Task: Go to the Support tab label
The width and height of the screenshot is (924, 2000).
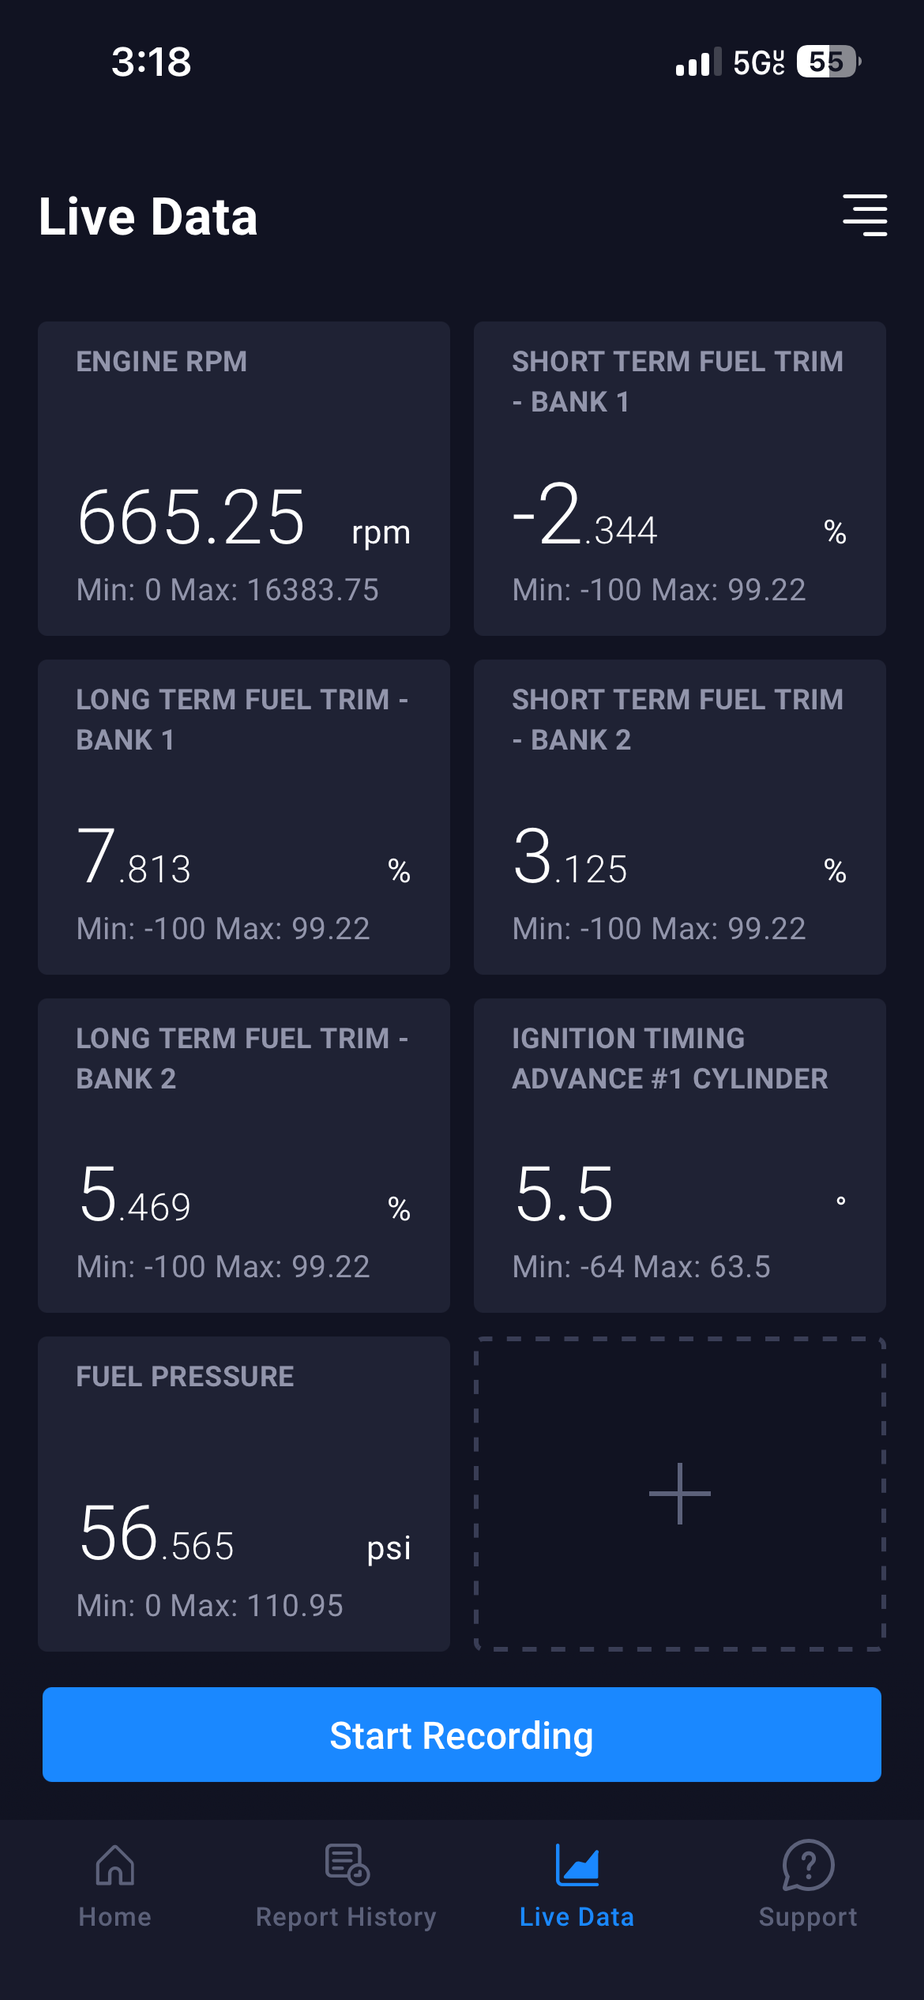Action: pyautogui.click(x=808, y=1917)
